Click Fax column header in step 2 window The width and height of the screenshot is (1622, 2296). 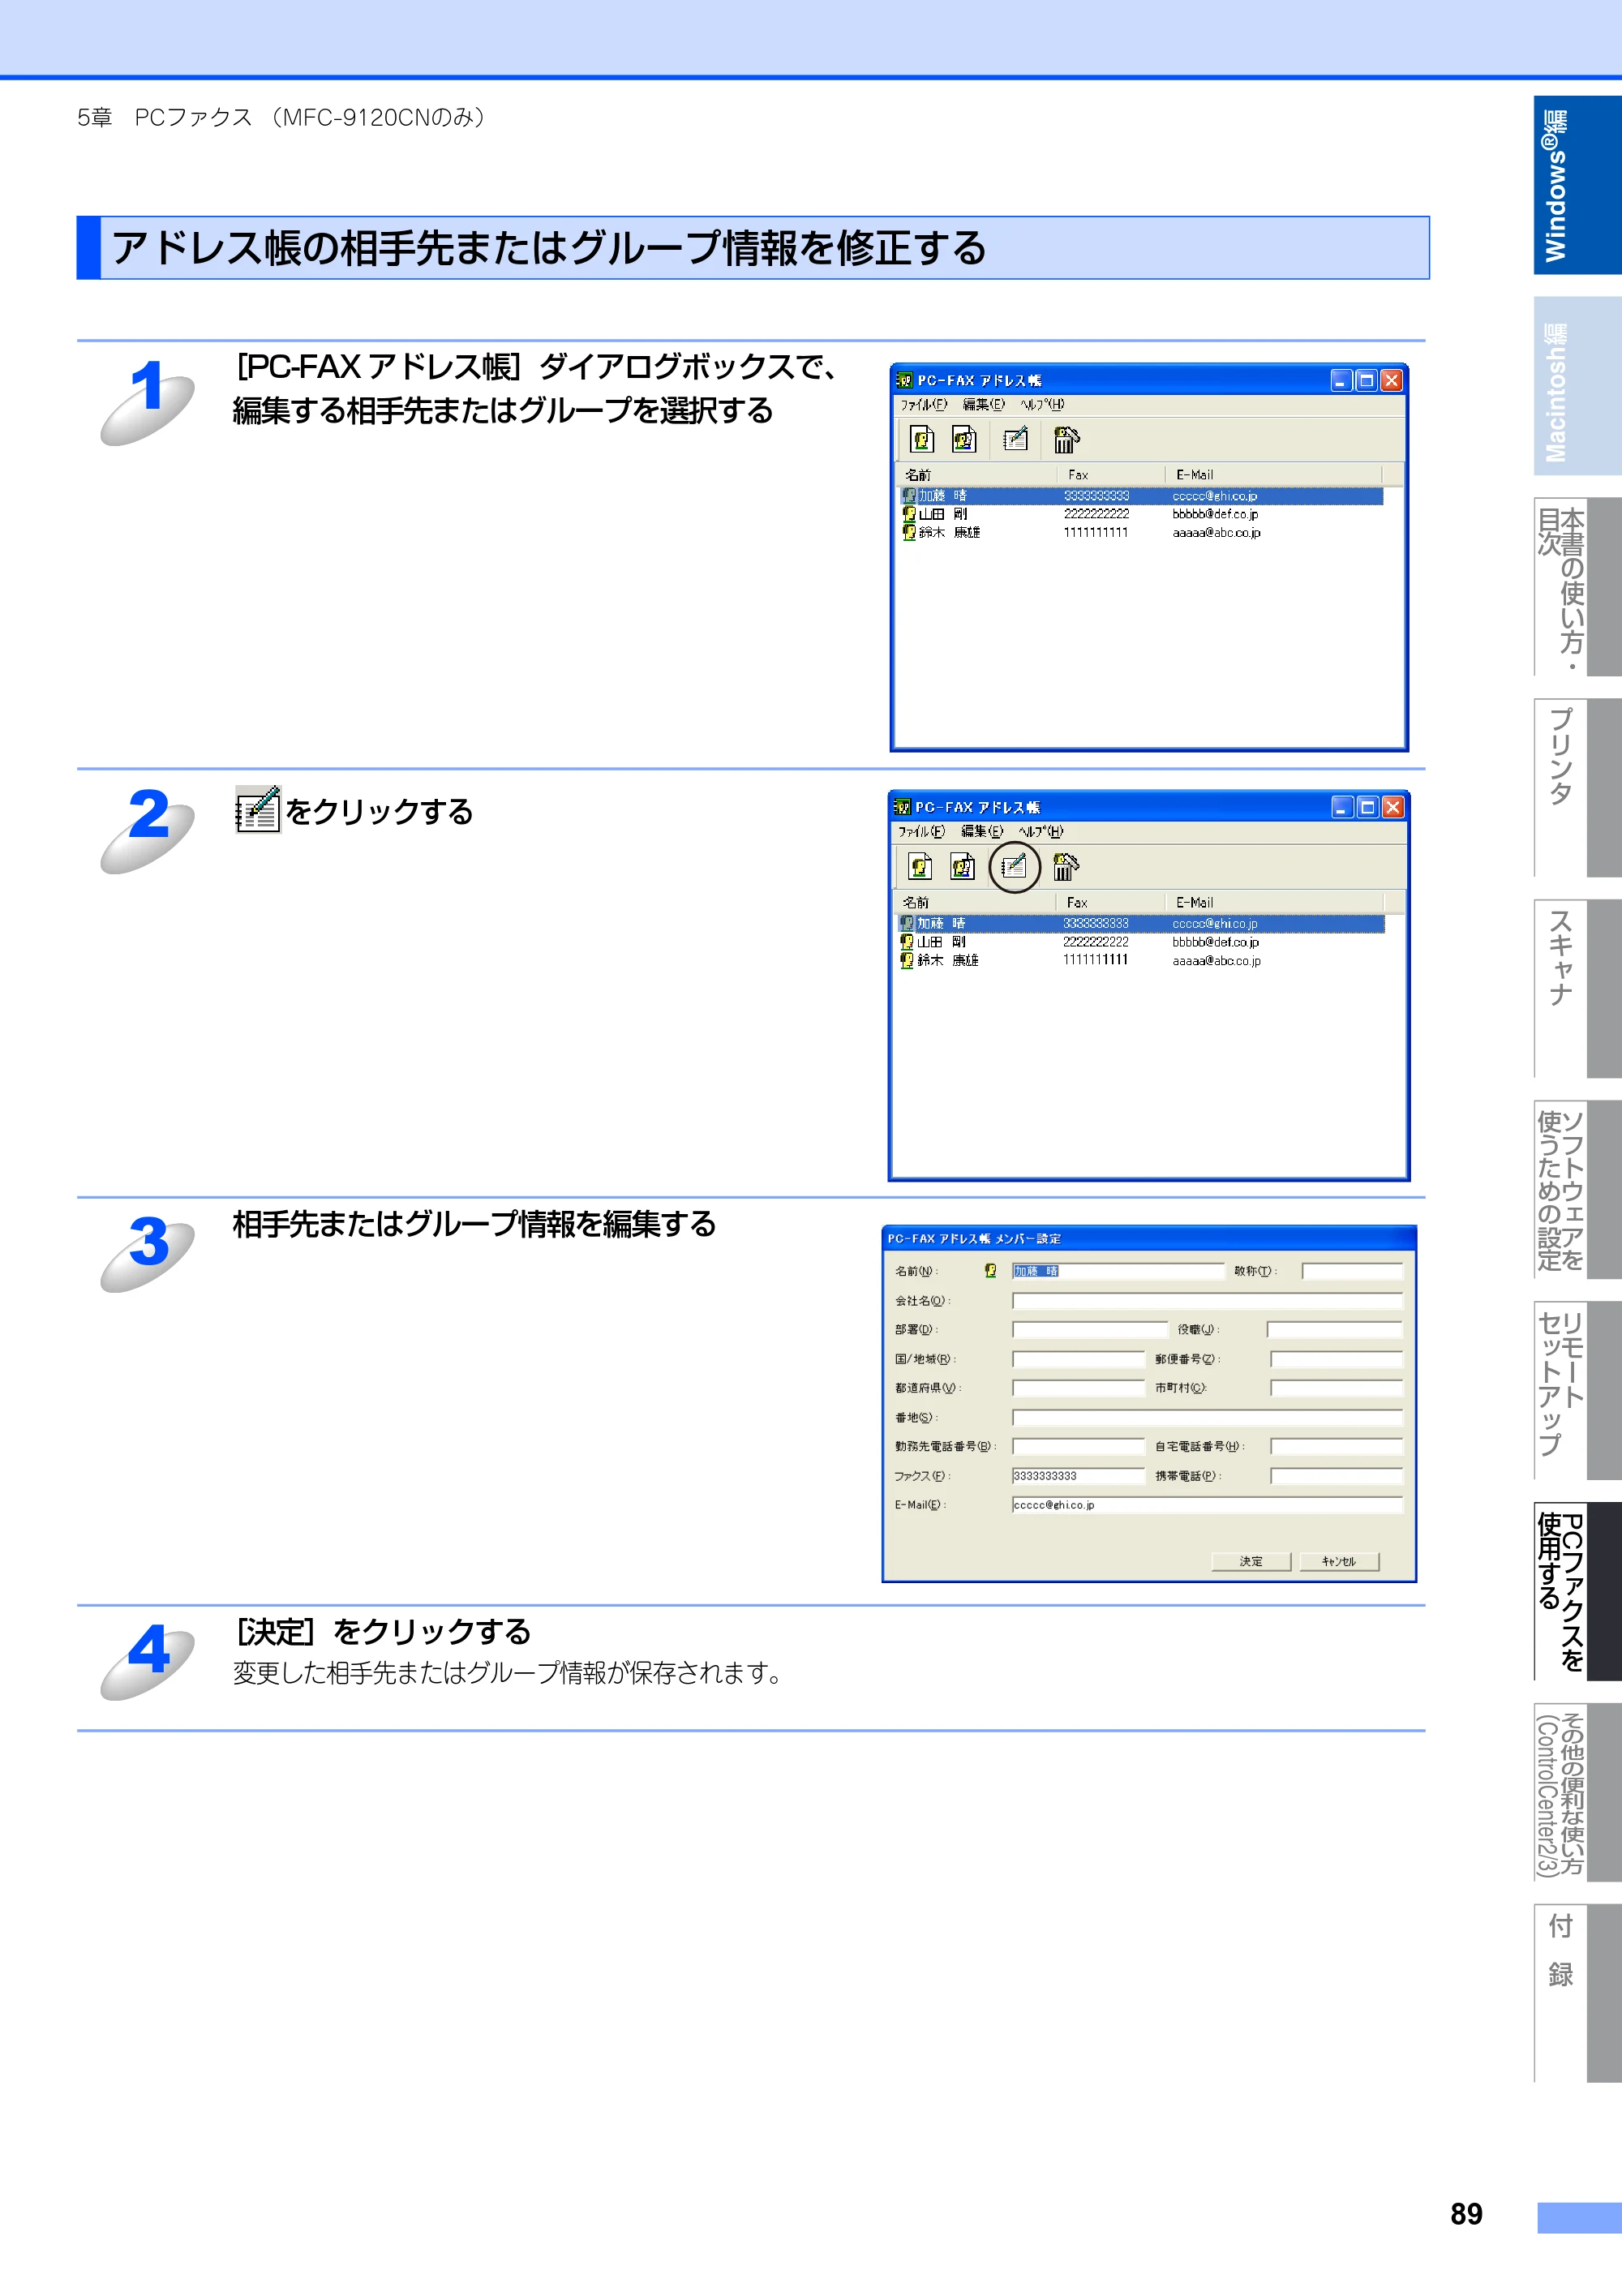1109,902
